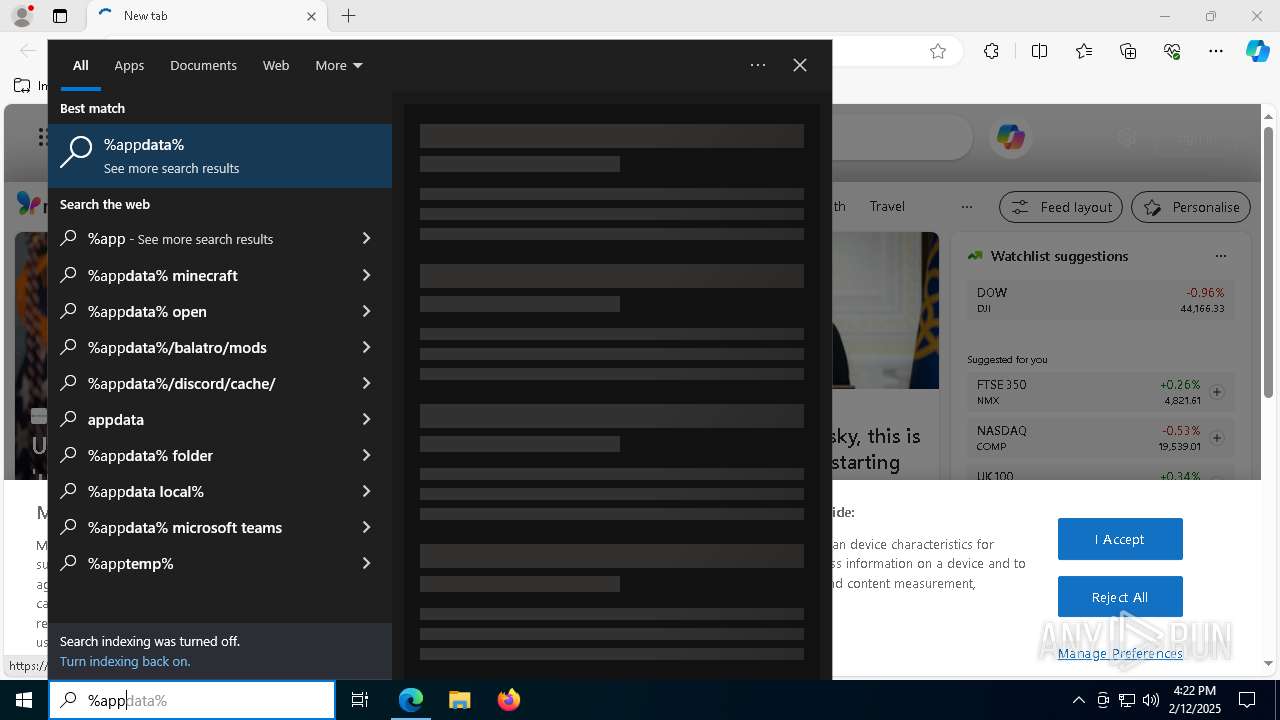1280x720 pixels.
Task: Open the Manage Preferences link
Action: click(x=1120, y=653)
